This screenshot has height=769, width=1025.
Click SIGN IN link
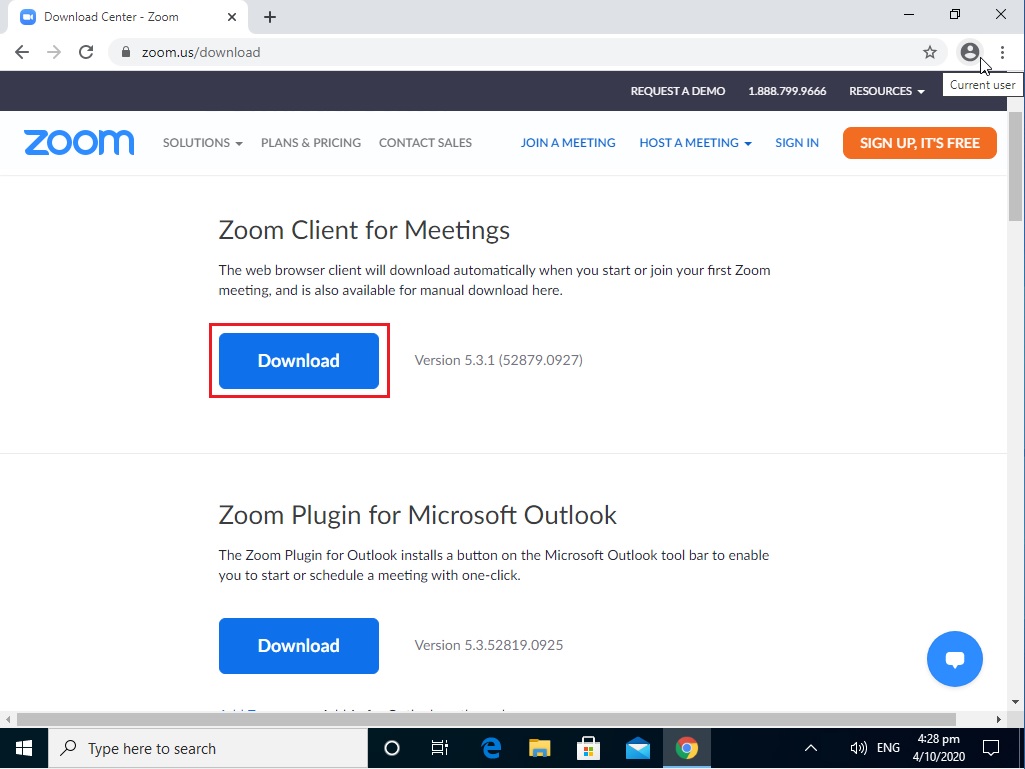pyautogui.click(x=797, y=143)
